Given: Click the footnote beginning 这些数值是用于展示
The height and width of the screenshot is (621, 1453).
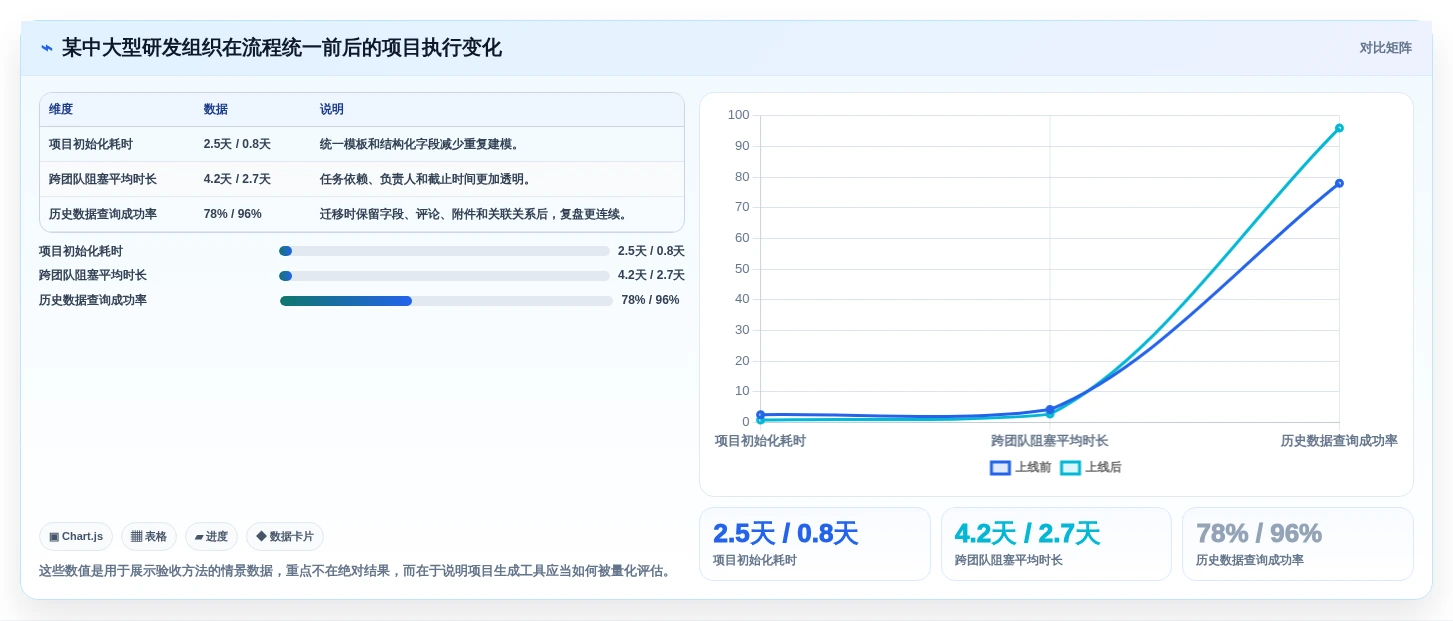Looking at the screenshot, I should click(x=355, y=571).
